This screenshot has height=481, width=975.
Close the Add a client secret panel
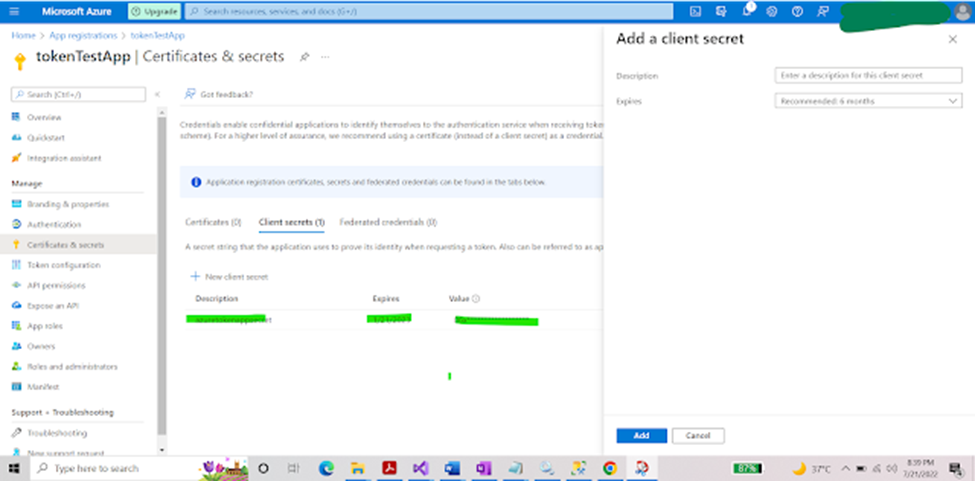952,39
